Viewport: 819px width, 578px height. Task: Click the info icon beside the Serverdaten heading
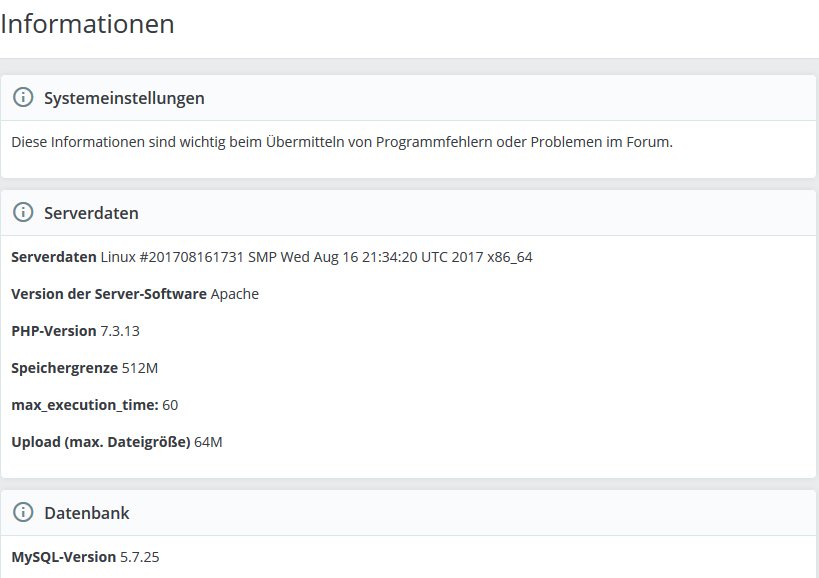23,213
